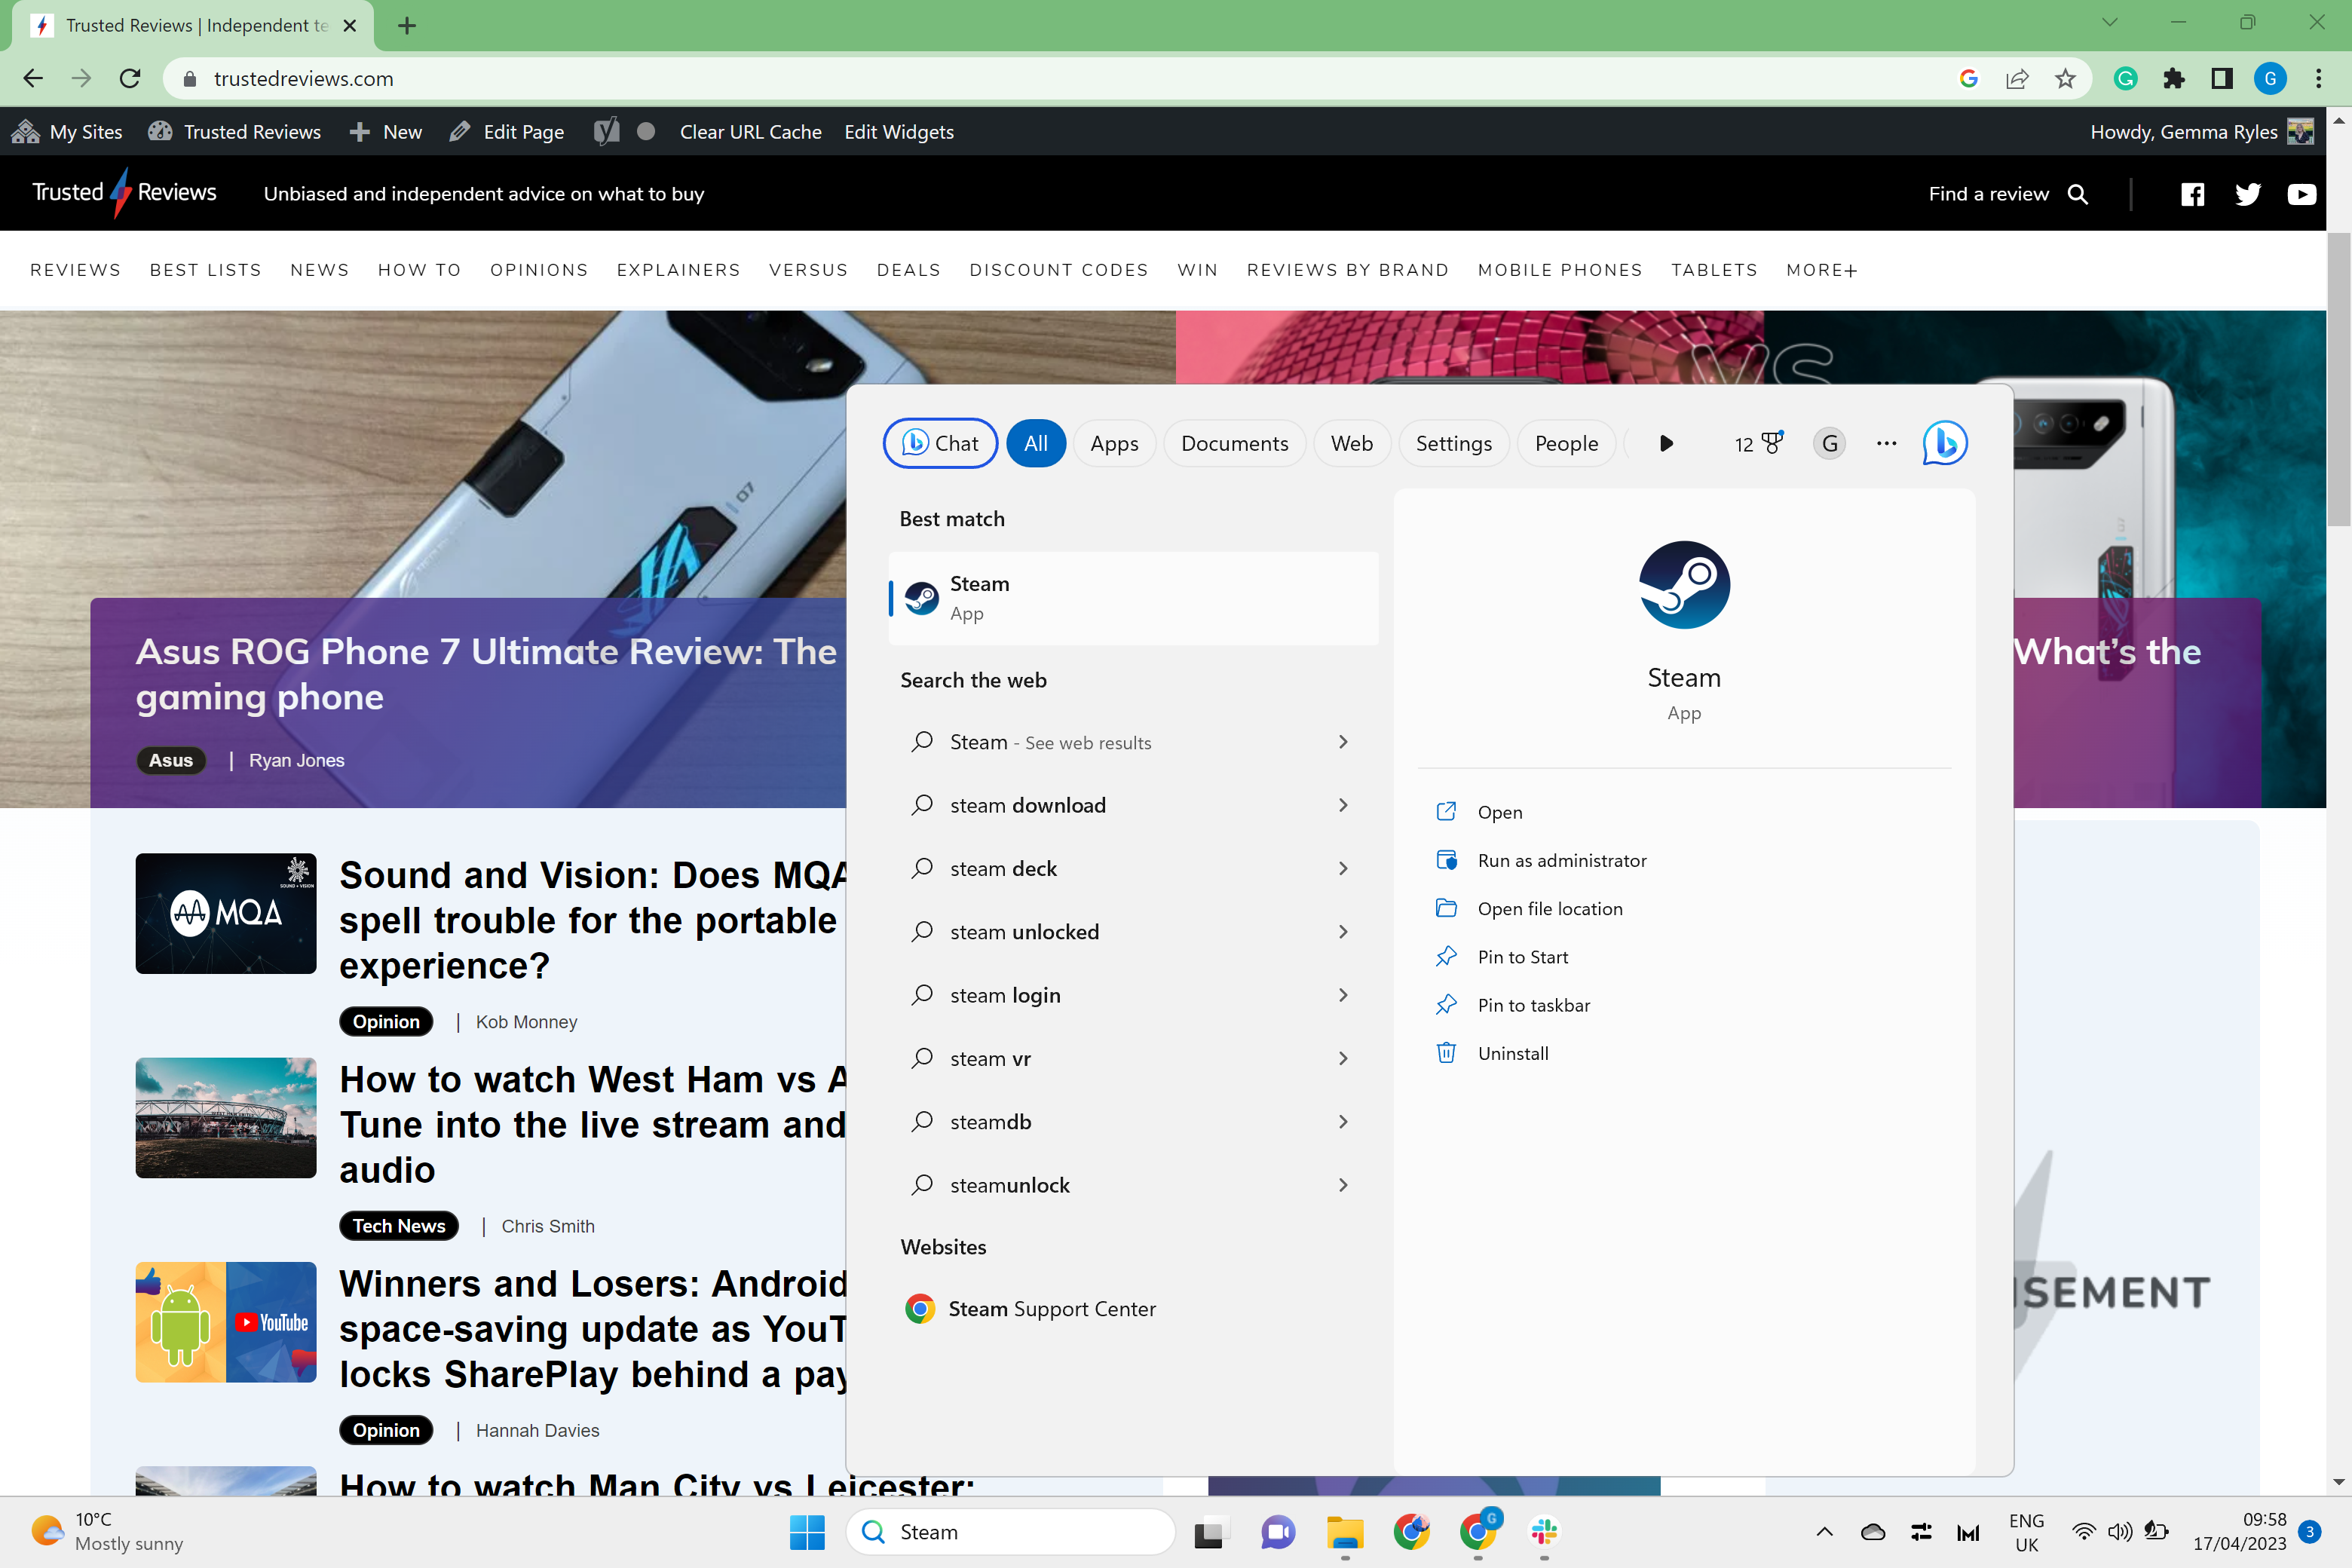Click the Yoast SEO icon in admin bar
Screen dimensions: 2352x1568
tap(606, 131)
